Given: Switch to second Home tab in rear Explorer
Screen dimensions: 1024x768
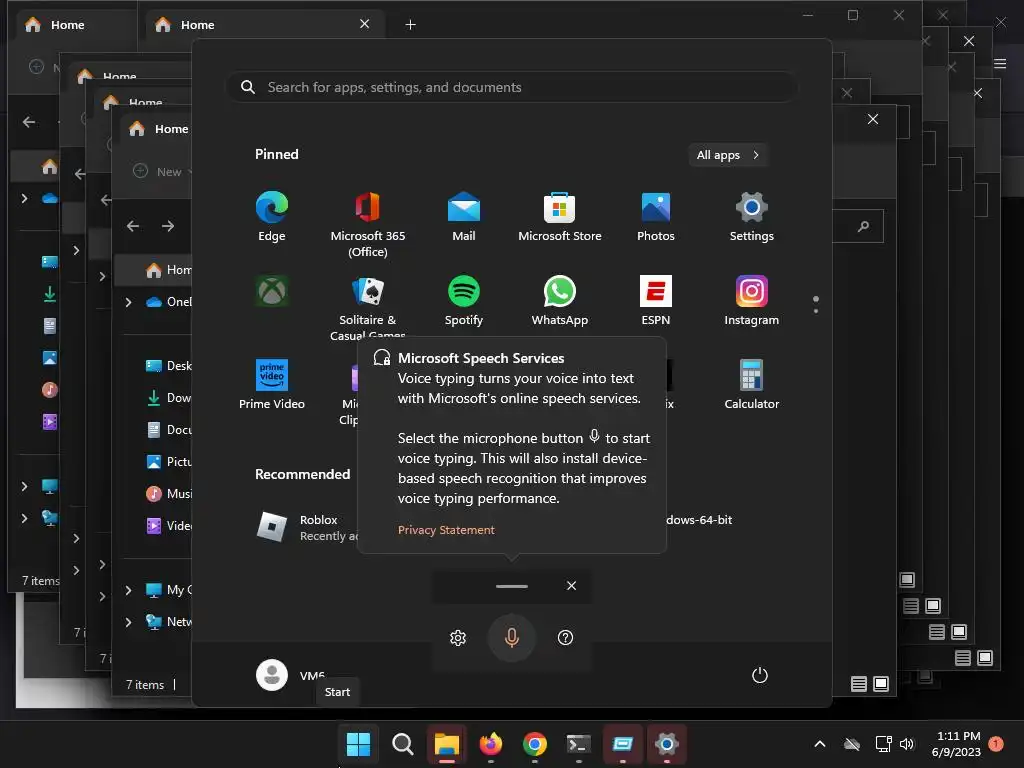Looking at the screenshot, I should [x=261, y=24].
